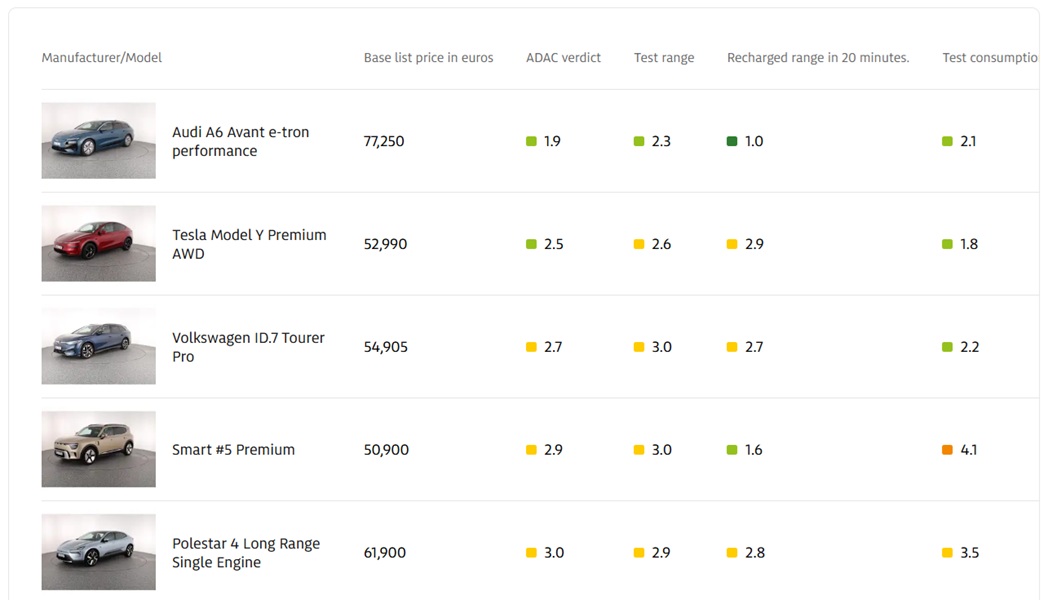Click the yellow 2.6 test range swatch for Tesla
Image resolution: width=1048 pixels, height=600 pixels.
(639, 245)
